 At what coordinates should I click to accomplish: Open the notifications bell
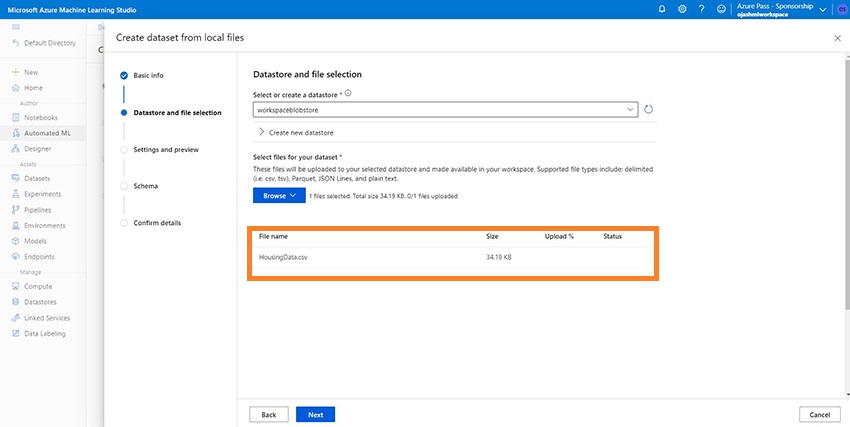tap(661, 9)
